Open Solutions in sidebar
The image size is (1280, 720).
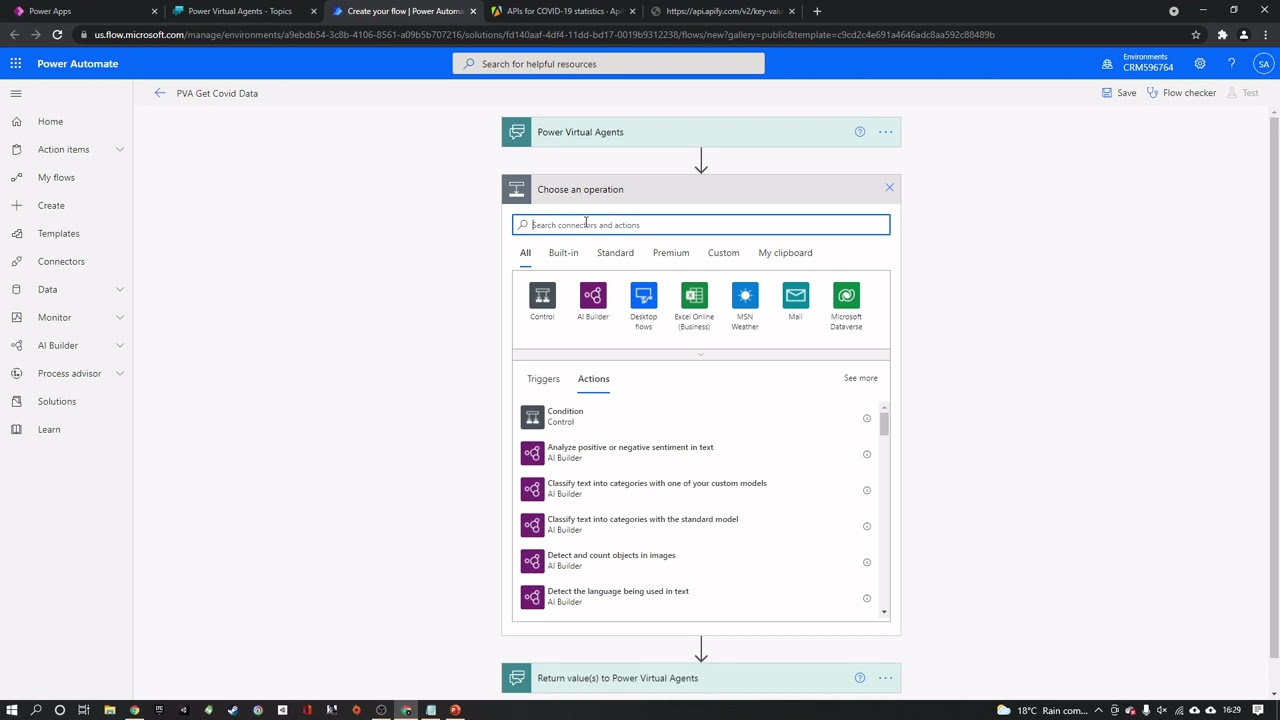click(57, 401)
